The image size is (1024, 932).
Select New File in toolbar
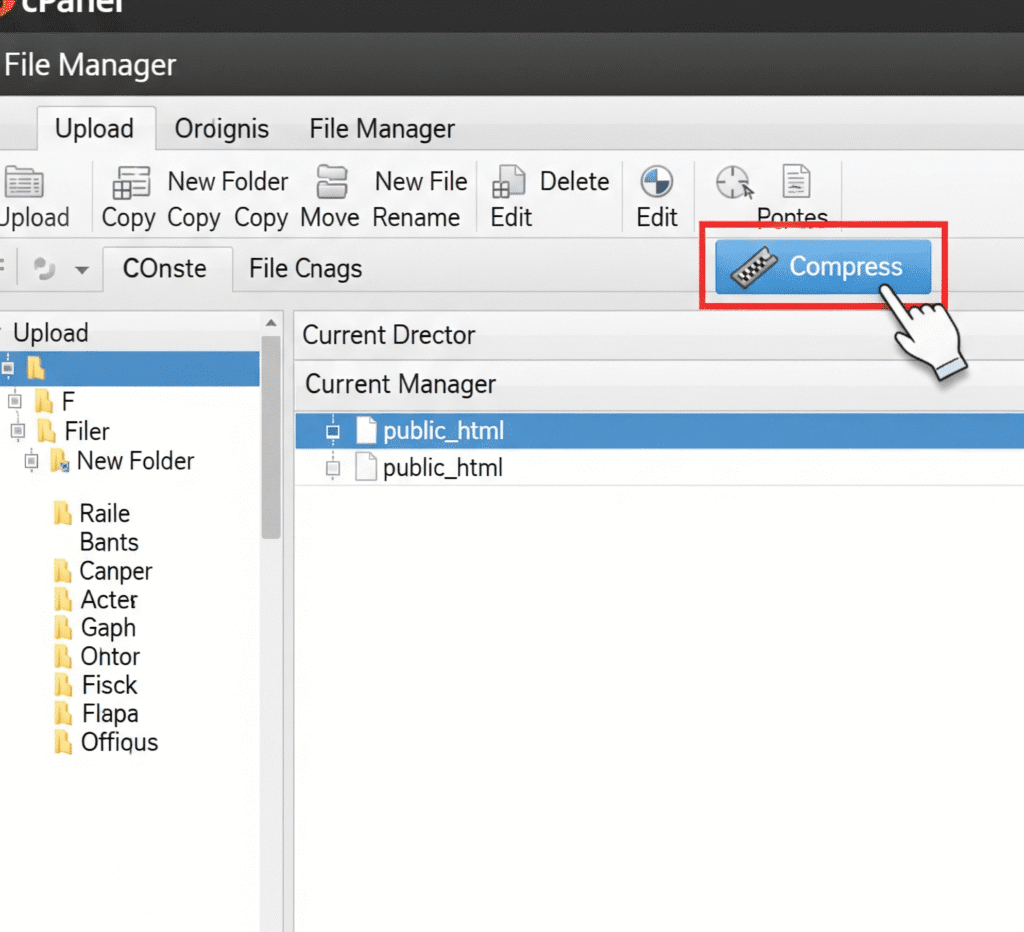point(421,182)
